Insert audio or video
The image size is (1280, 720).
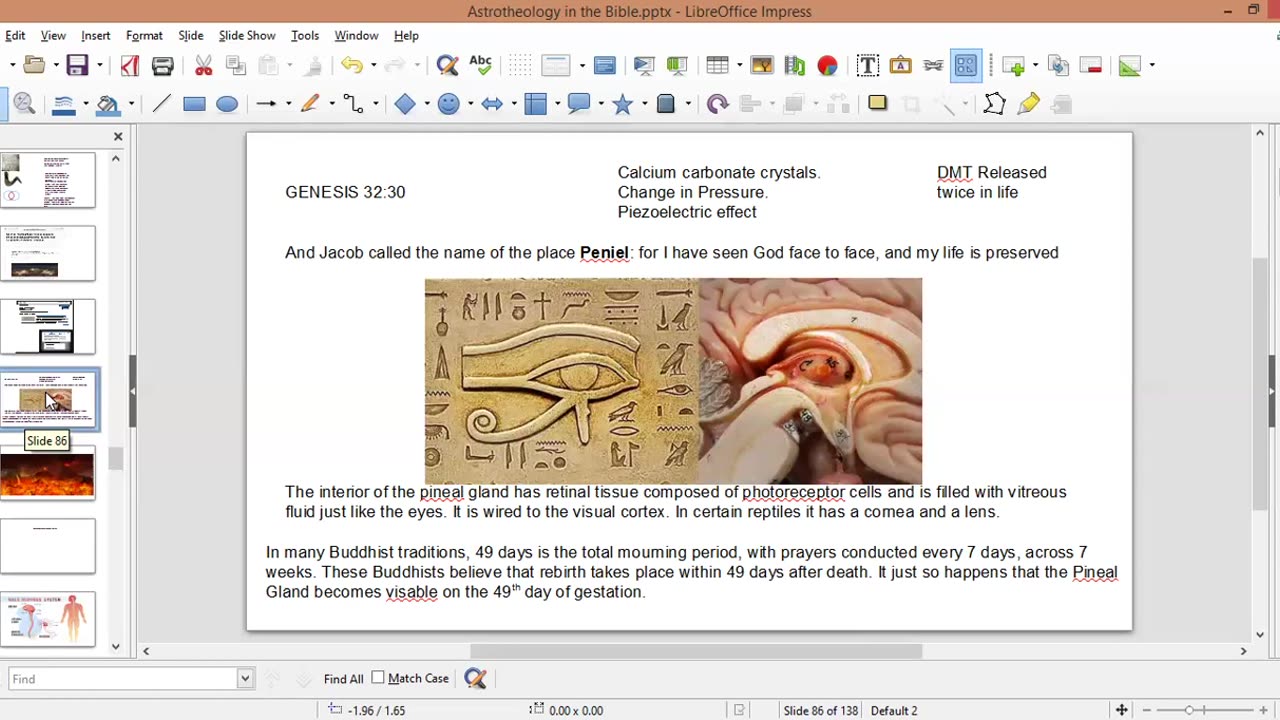pyautogui.click(x=795, y=66)
